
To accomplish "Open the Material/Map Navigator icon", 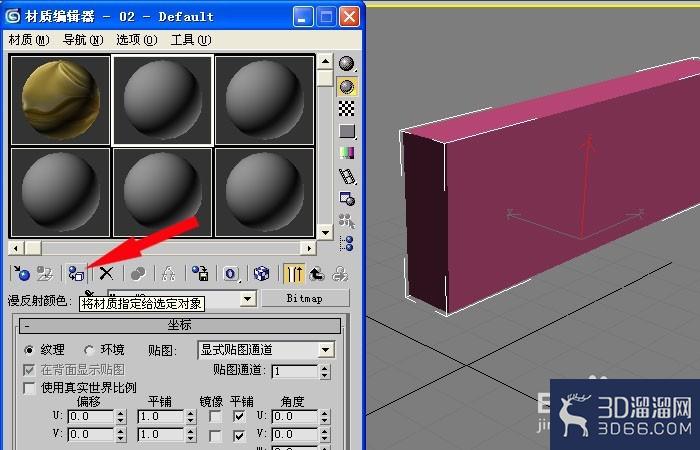I will [347, 243].
